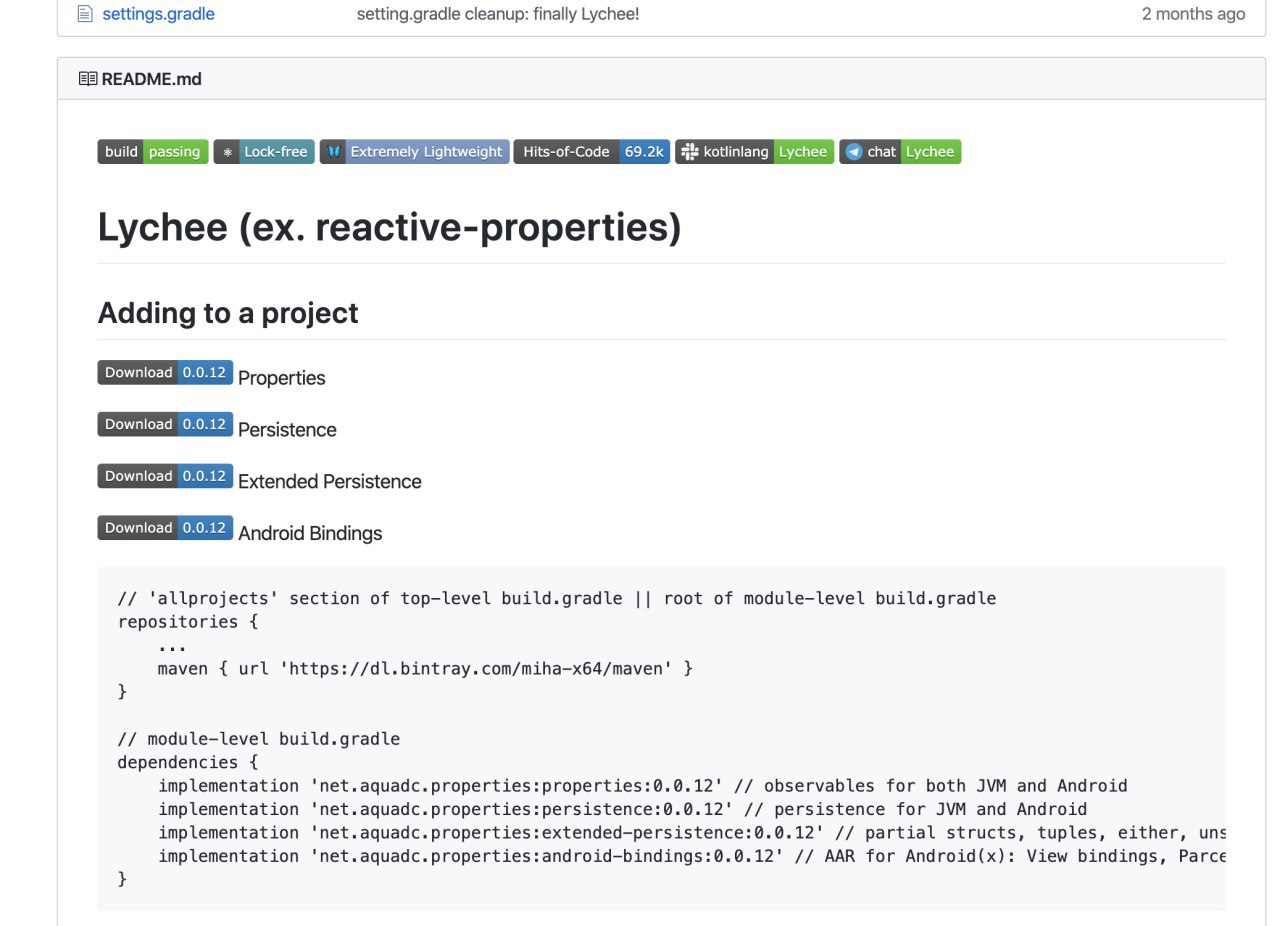The image size is (1280, 926).
Task: Click the properties:persistence:0.0.12 implementation line
Action: pos(622,809)
